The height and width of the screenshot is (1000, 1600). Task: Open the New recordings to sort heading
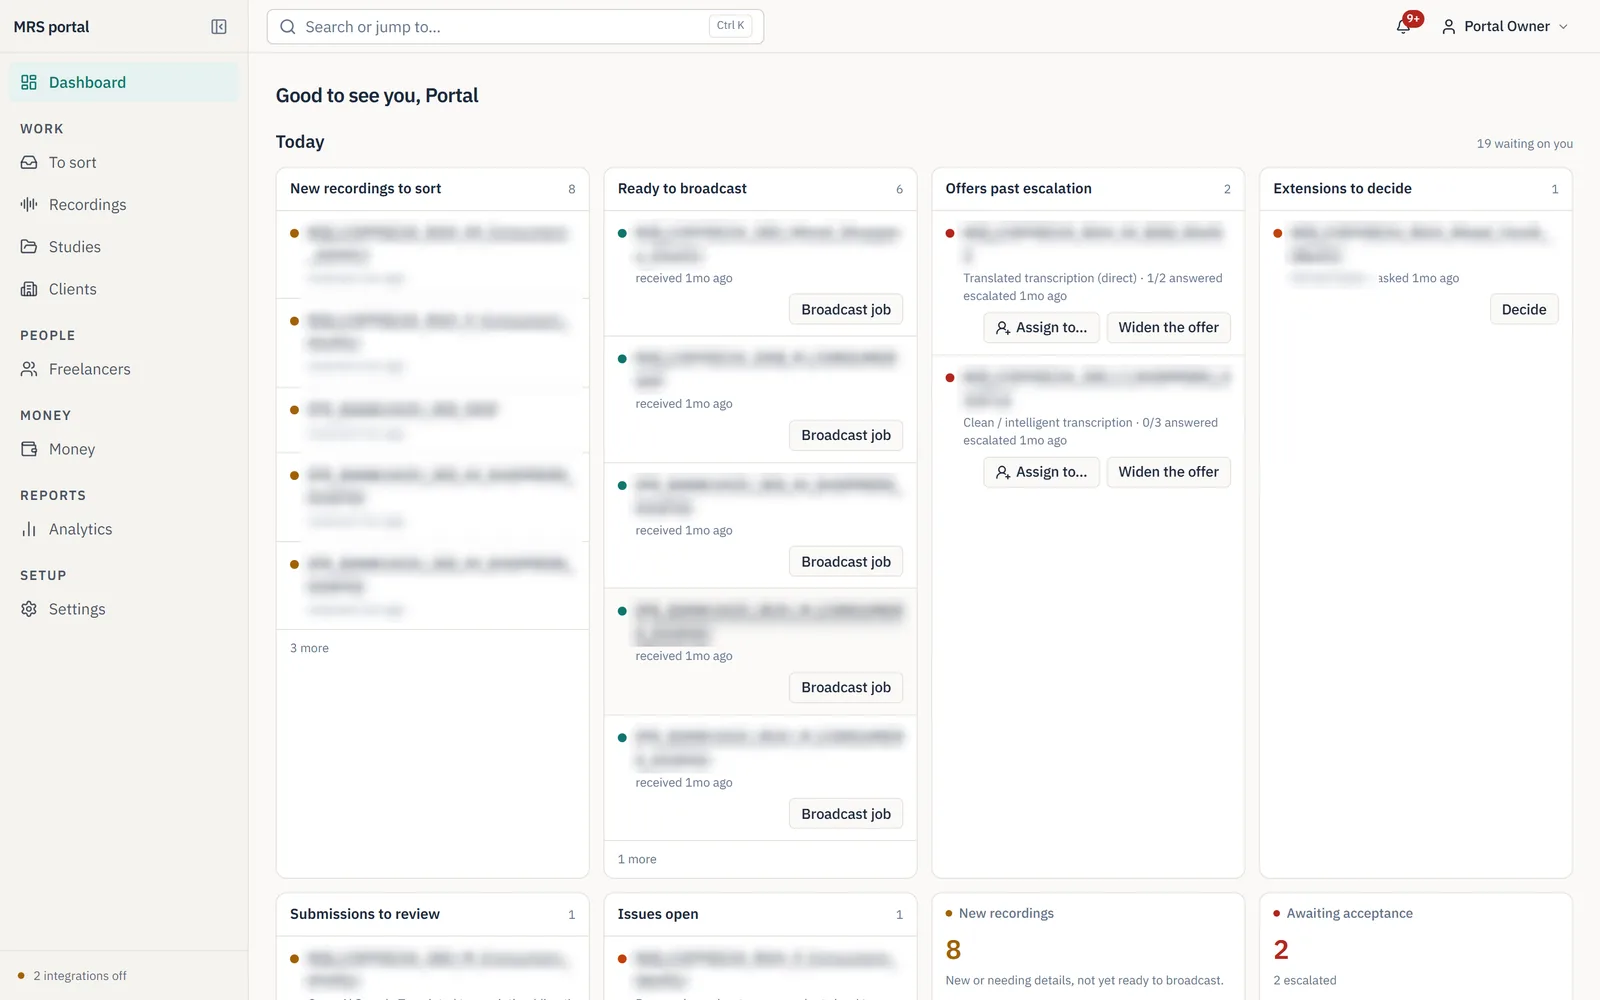365,189
